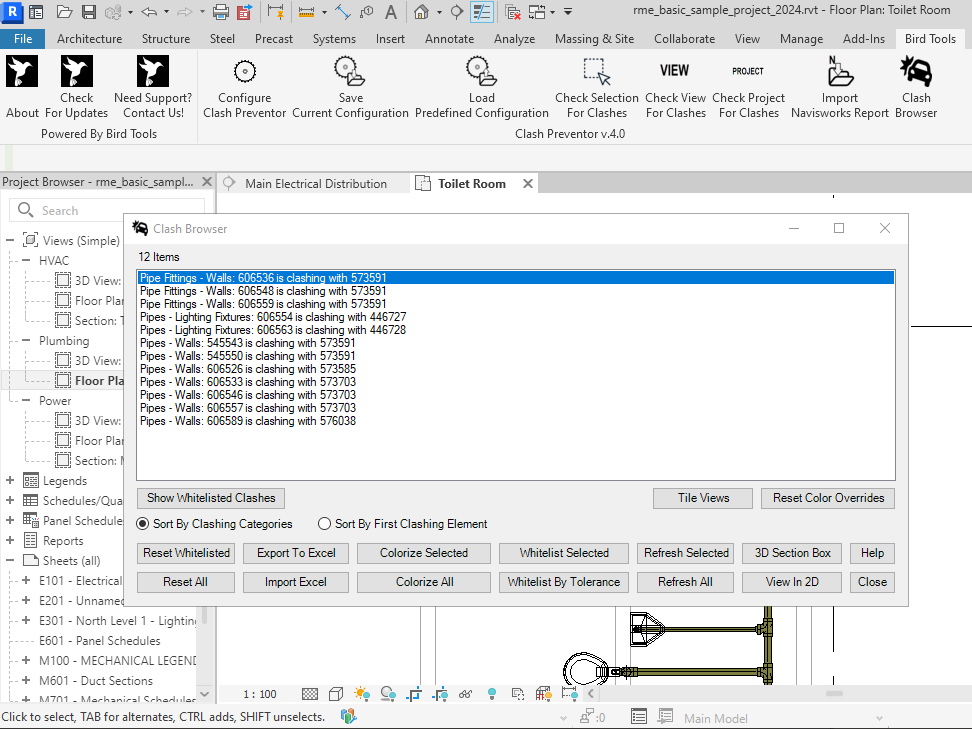Switch to Main Electrical Distribution view tab

[315, 184]
